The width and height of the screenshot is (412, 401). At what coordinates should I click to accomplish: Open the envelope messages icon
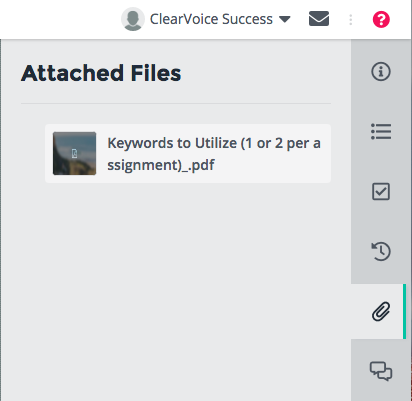(x=319, y=19)
